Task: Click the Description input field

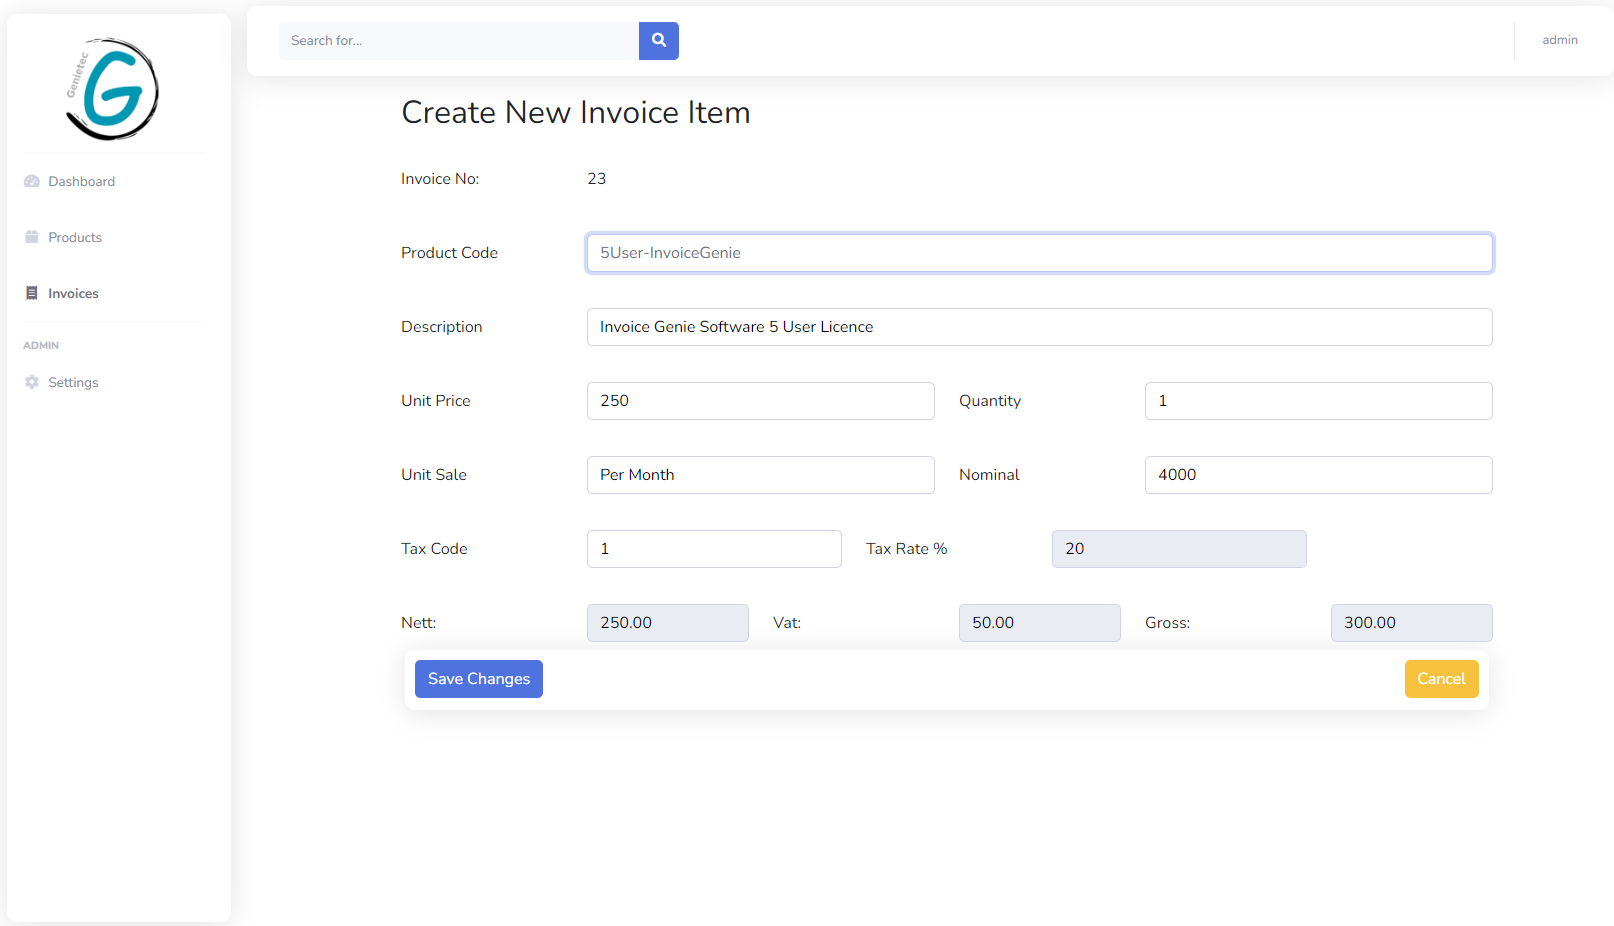Action: click(x=1040, y=327)
